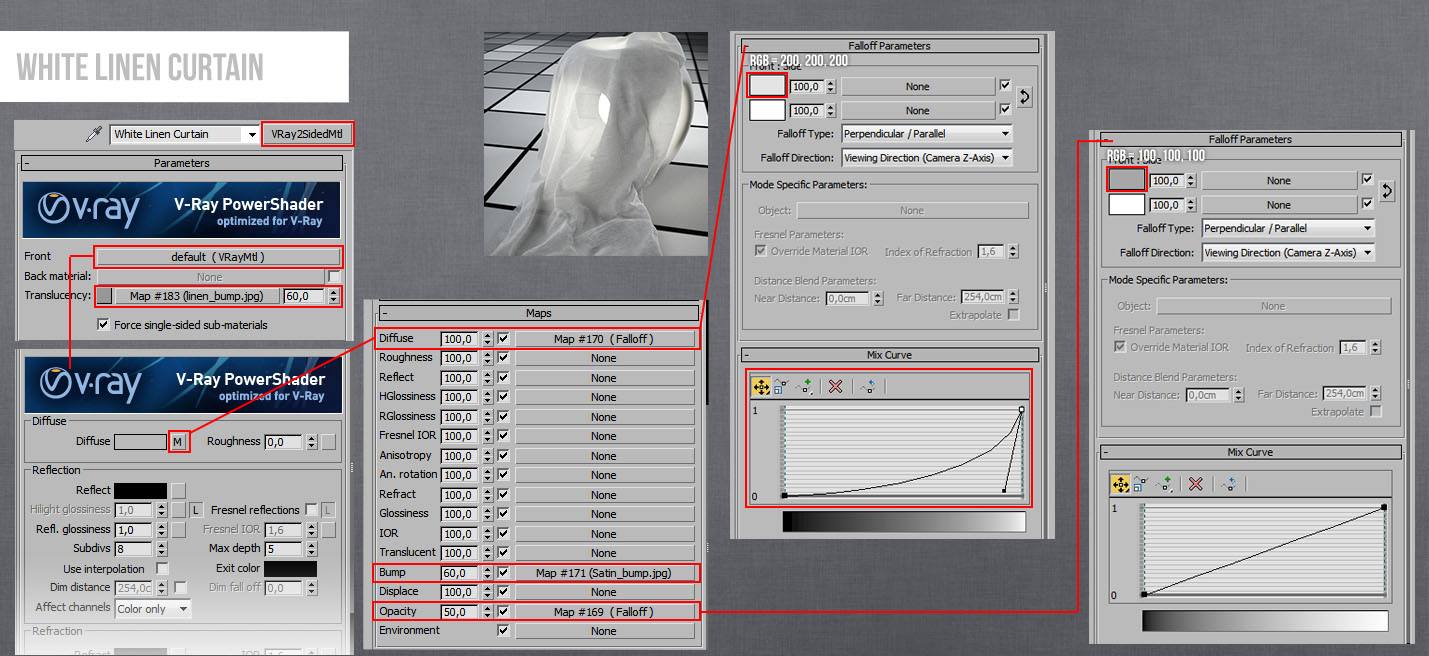
Task: Click the M map button beside Diffuse
Action: (178, 441)
